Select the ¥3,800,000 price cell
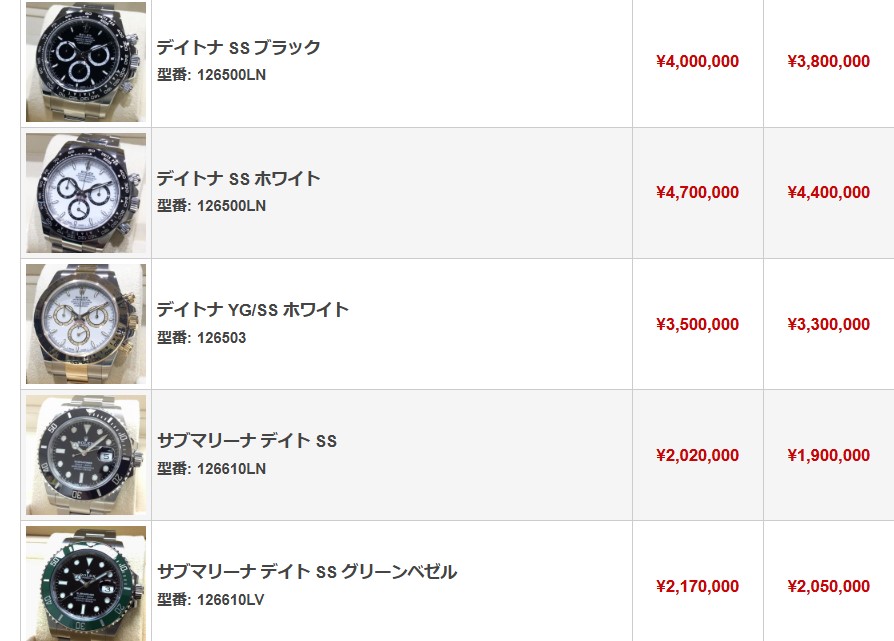 pyautogui.click(x=828, y=62)
